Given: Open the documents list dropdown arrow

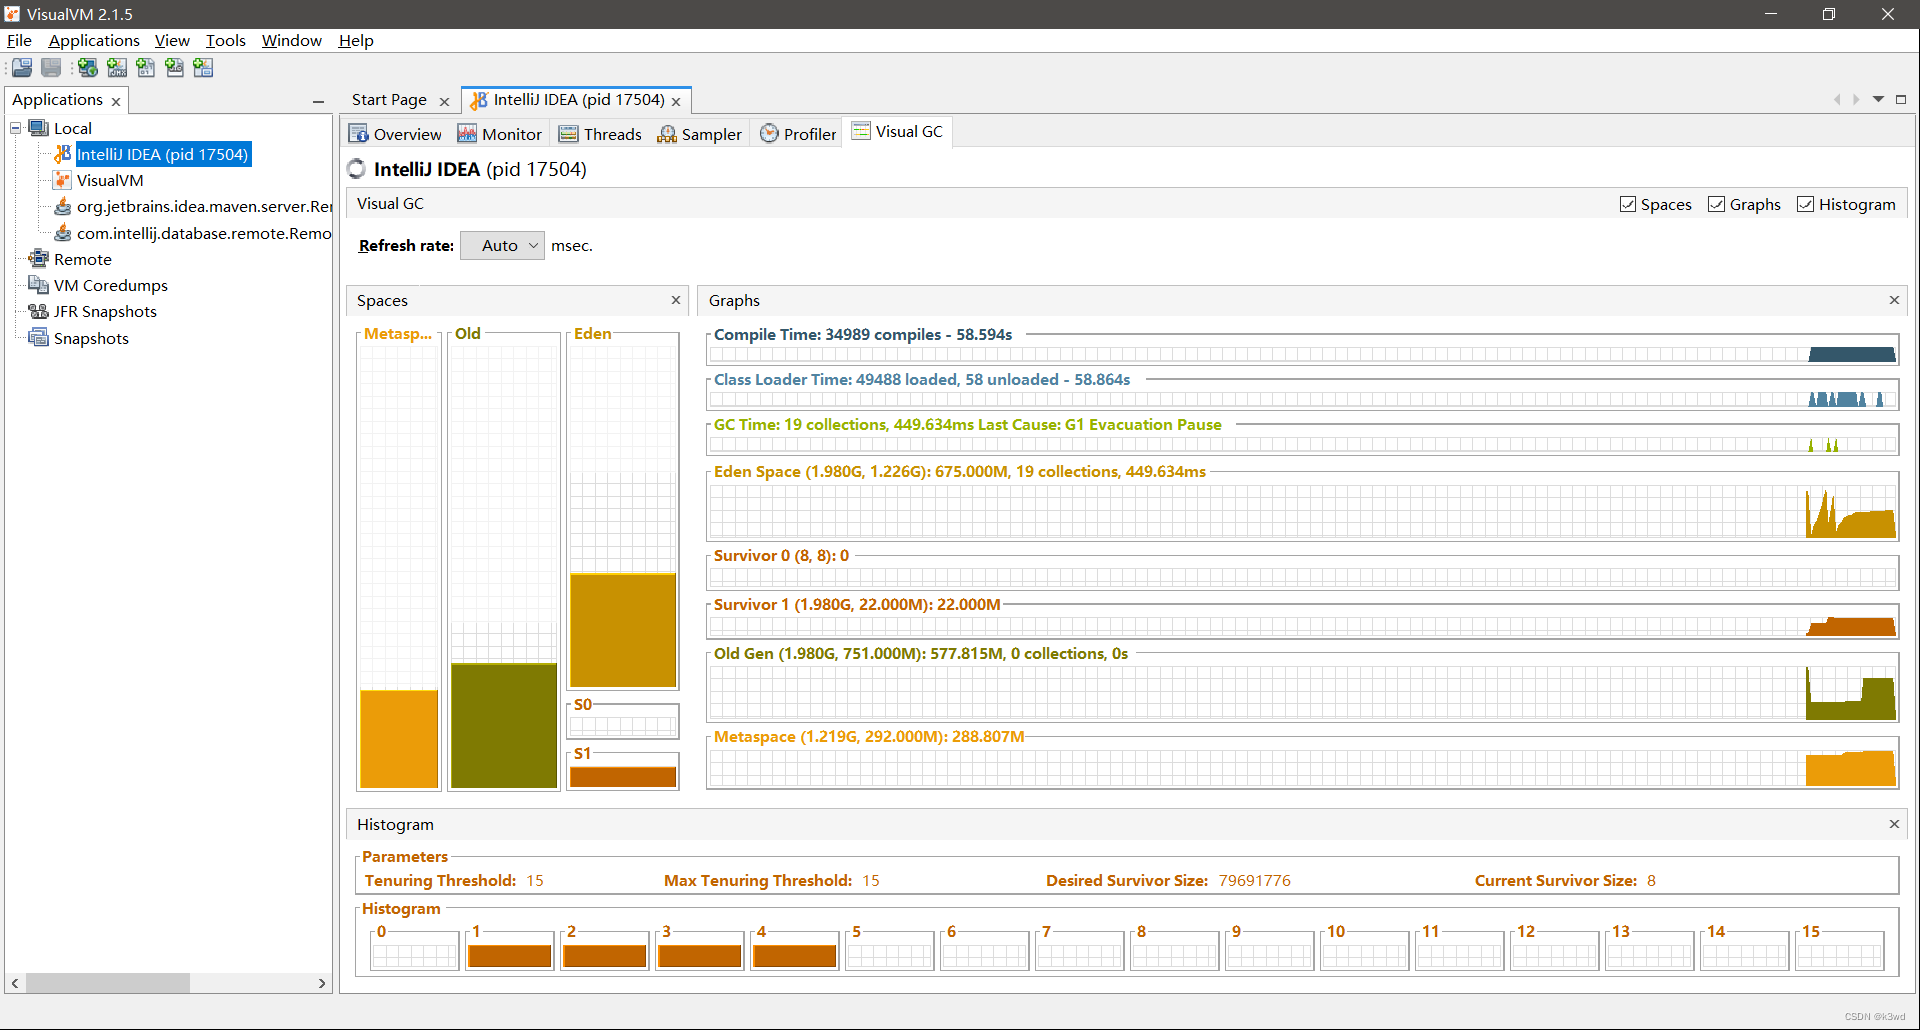Looking at the screenshot, I should (1878, 100).
